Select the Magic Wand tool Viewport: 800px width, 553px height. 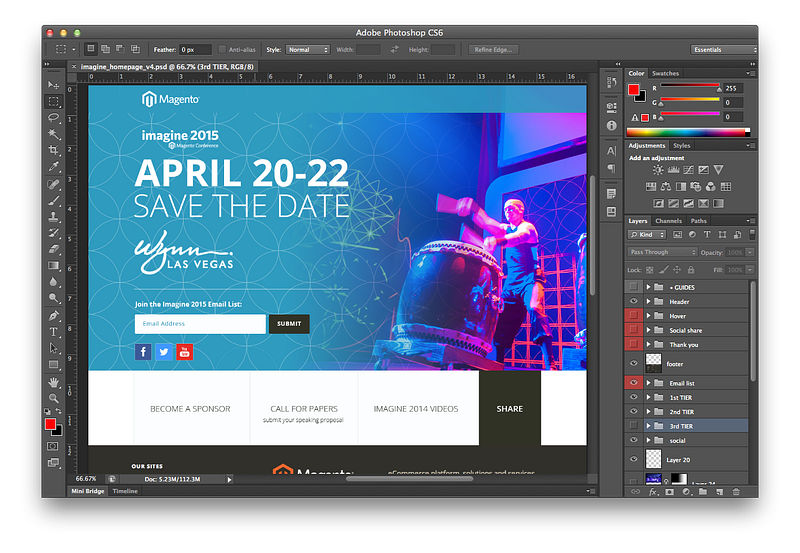click(53, 134)
